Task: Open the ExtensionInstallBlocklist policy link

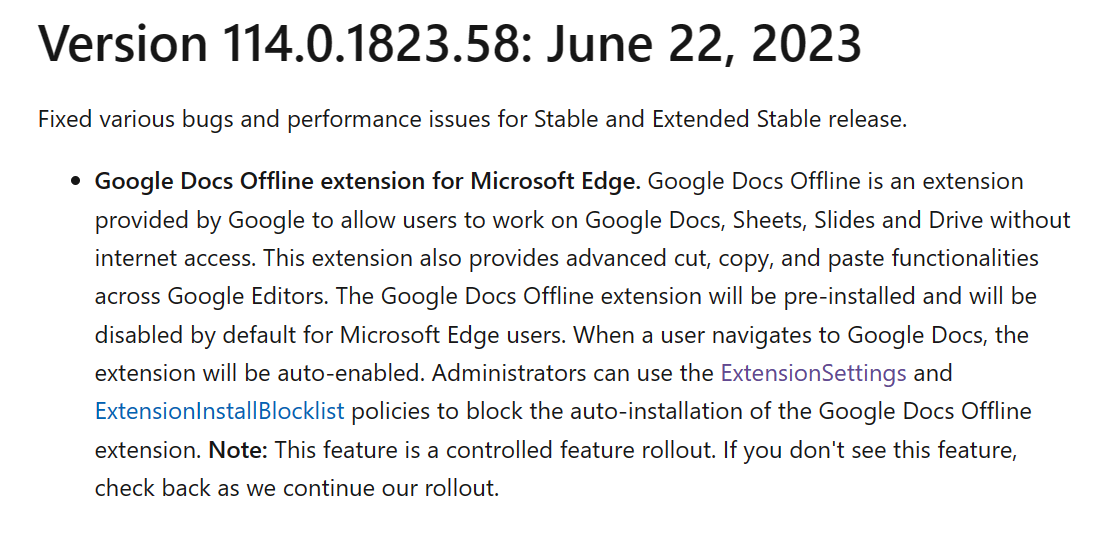Action: point(219,411)
